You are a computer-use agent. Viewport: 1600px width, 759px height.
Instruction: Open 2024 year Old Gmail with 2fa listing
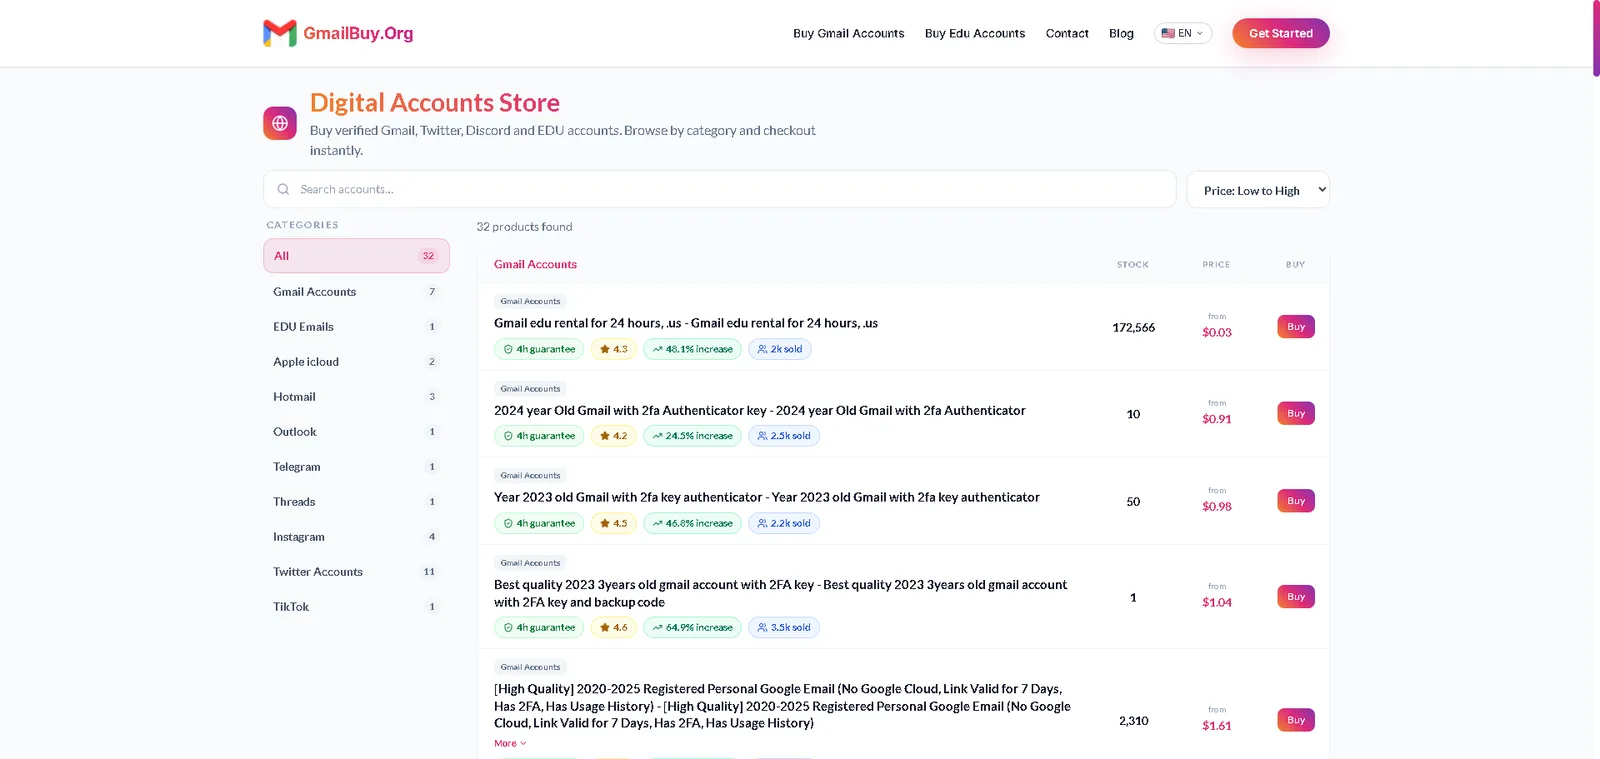pos(760,410)
